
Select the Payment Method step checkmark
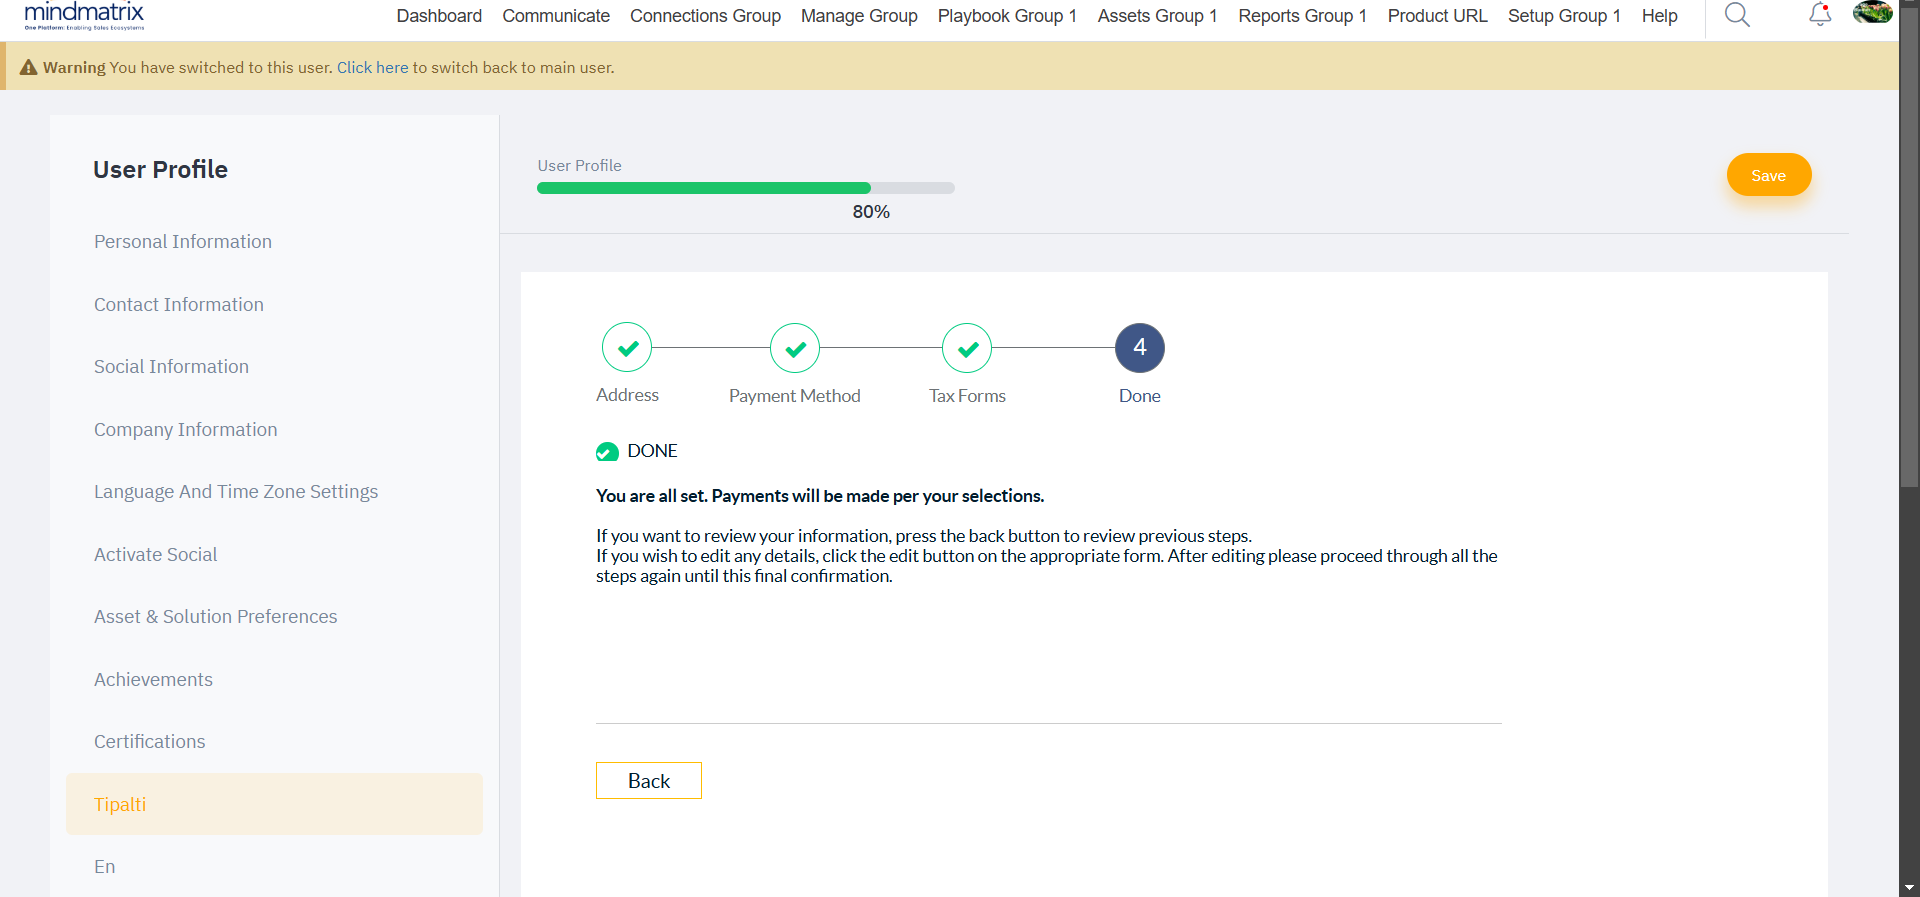(x=795, y=348)
